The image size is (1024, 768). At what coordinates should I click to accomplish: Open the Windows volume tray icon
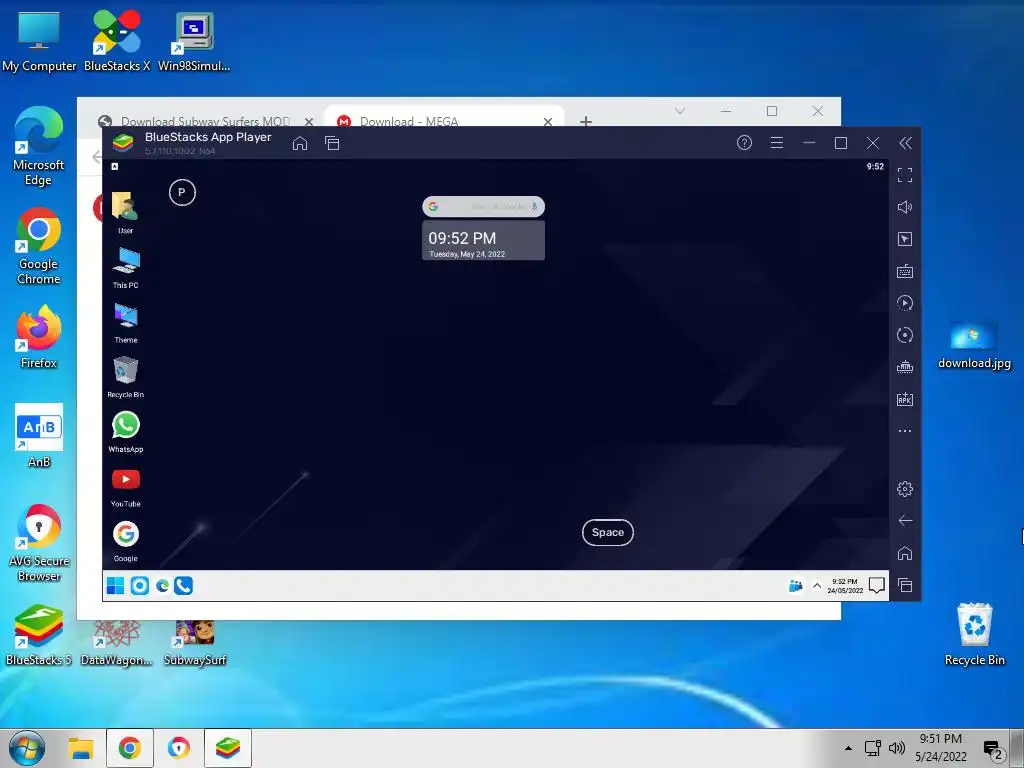click(x=897, y=748)
